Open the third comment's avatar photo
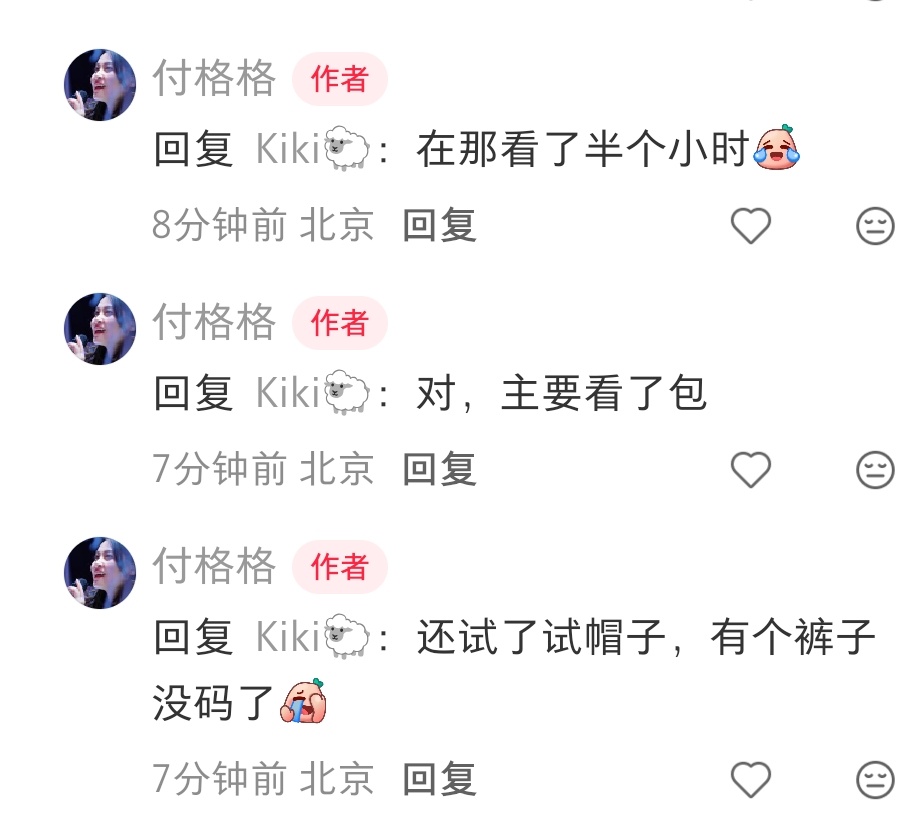The image size is (906, 829). [100, 573]
